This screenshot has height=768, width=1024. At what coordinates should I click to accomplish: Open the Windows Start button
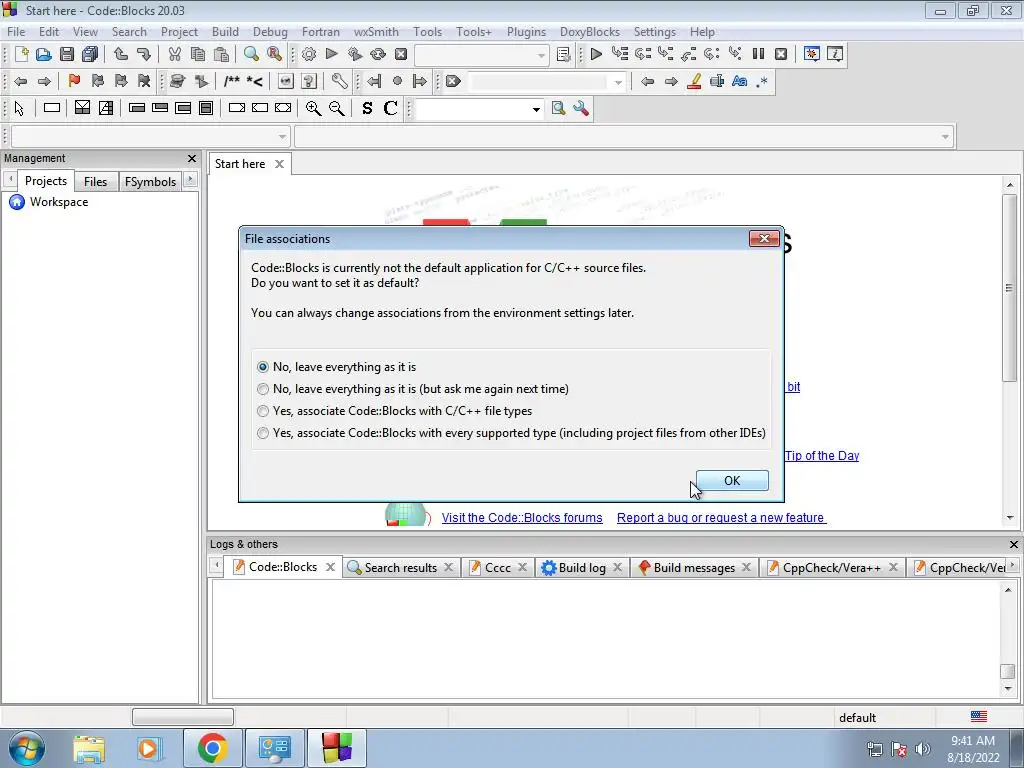(27, 748)
